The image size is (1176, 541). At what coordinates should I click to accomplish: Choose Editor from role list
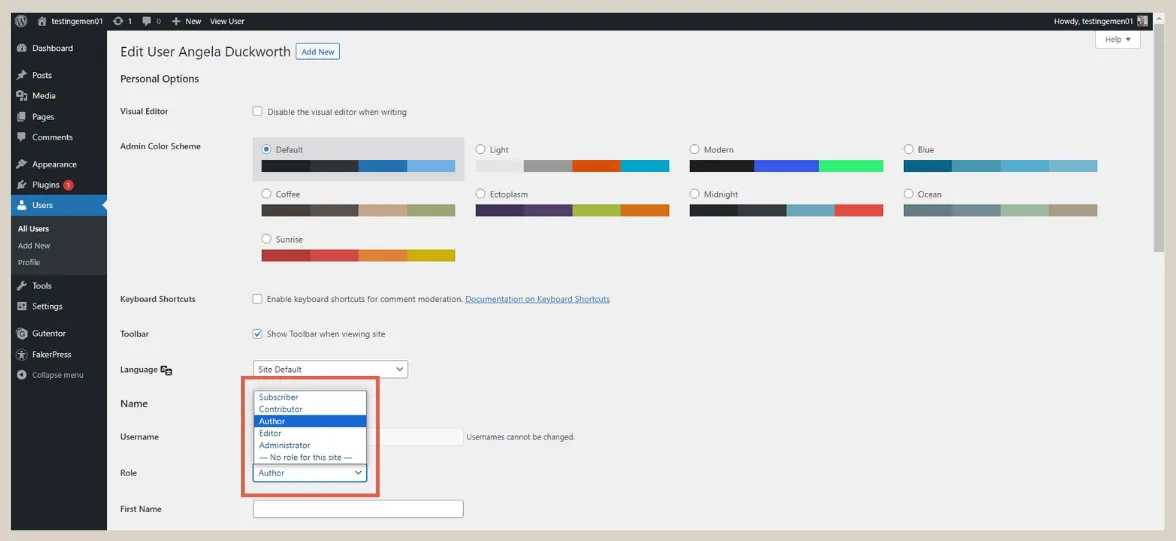pos(310,433)
